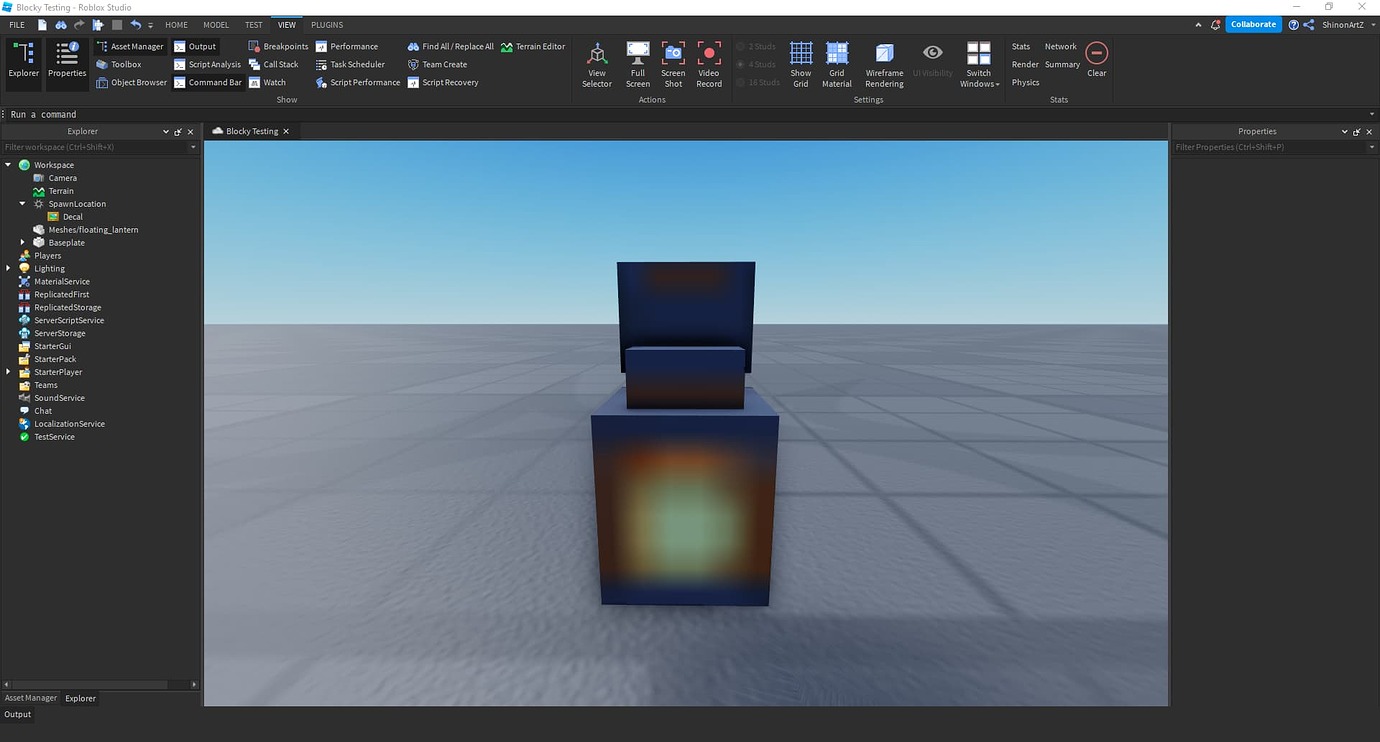
Task: Click the Collaborate button
Action: coord(1253,24)
